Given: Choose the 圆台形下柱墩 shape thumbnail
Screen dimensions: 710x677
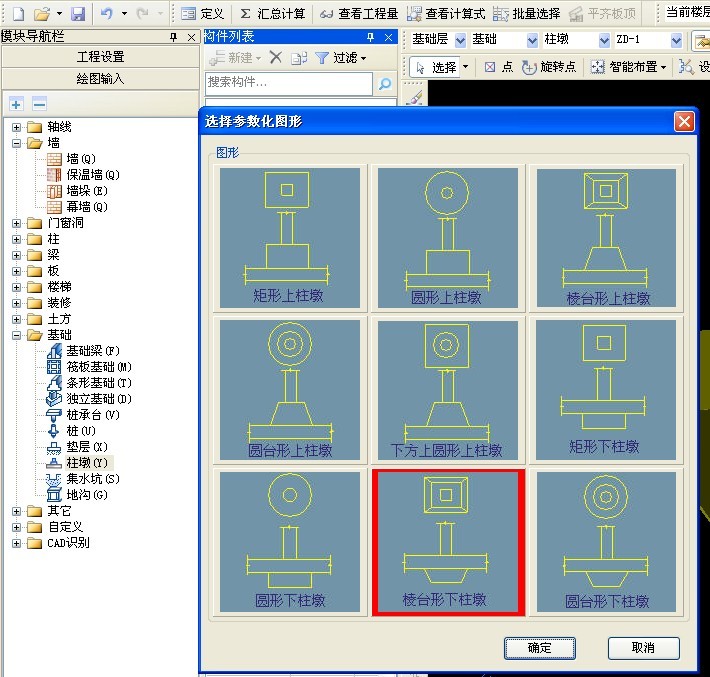Looking at the screenshot, I should pos(606,542).
